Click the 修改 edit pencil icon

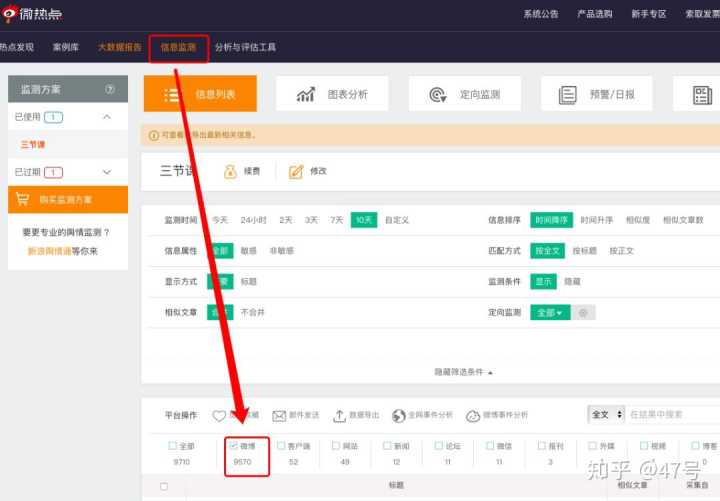[x=296, y=171]
